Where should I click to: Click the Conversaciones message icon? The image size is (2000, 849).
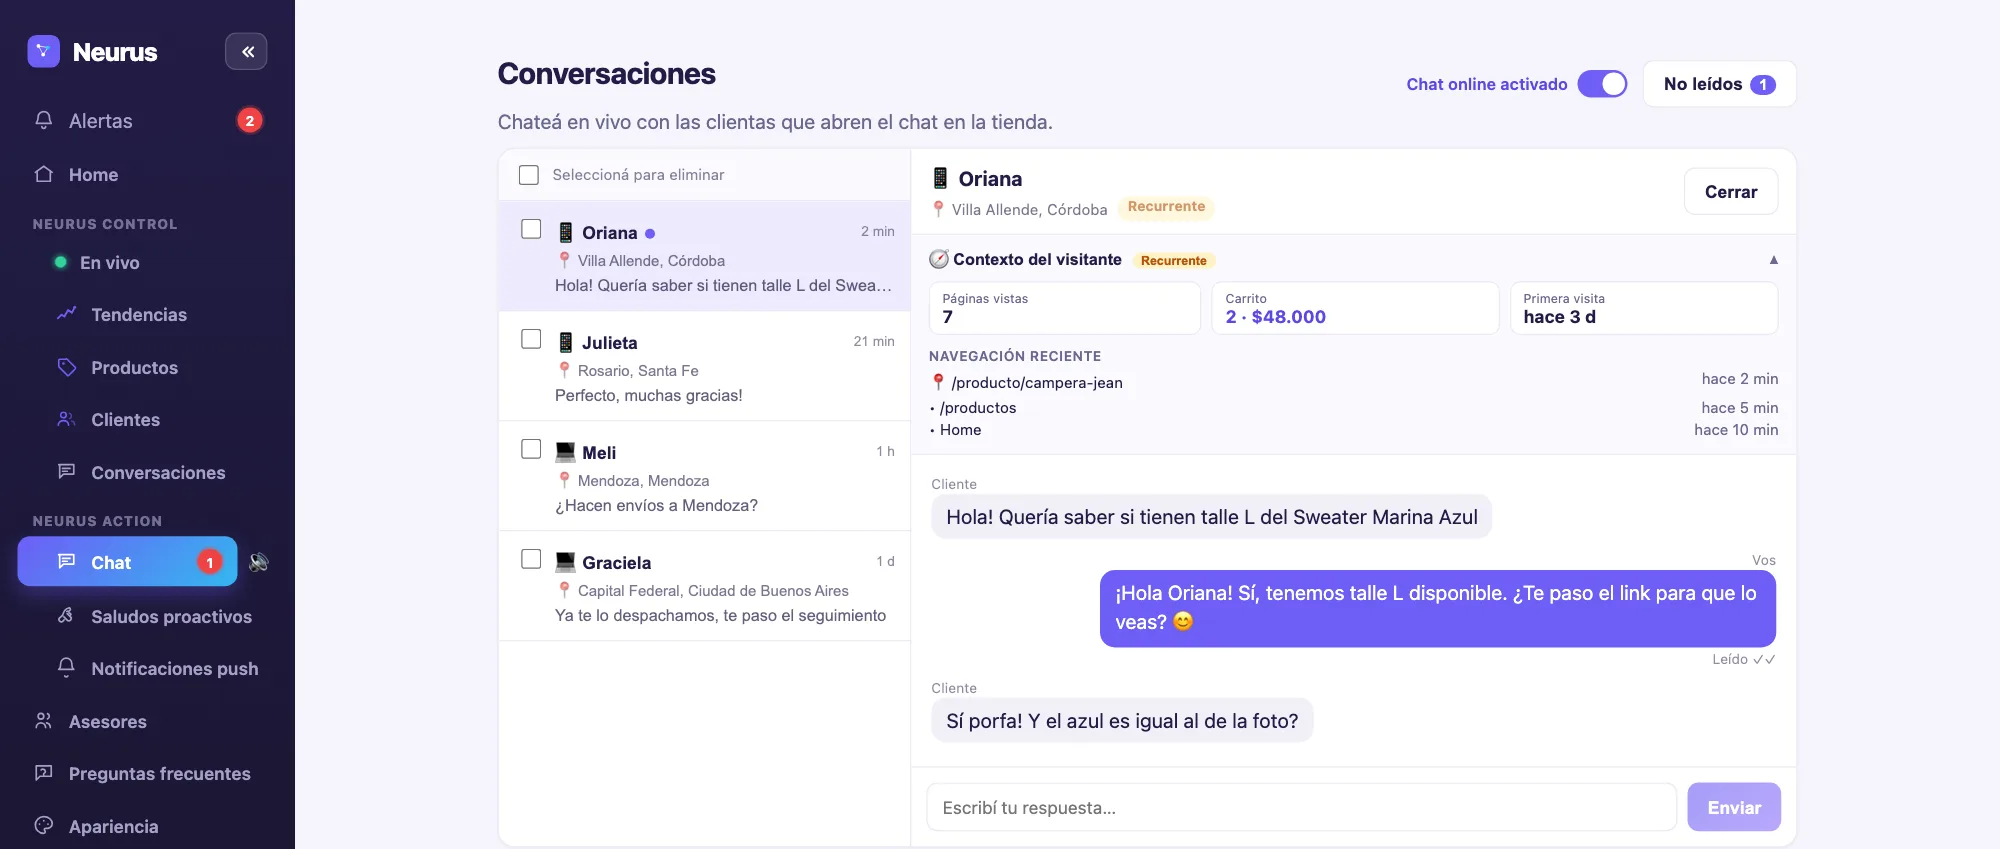(66, 471)
